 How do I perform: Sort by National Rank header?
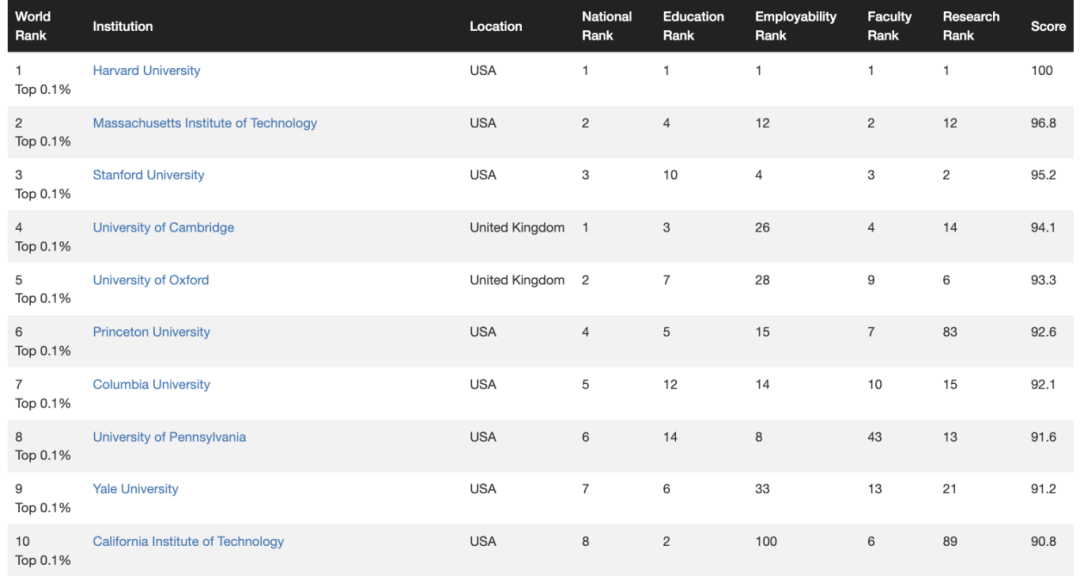click(x=607, y=26)
